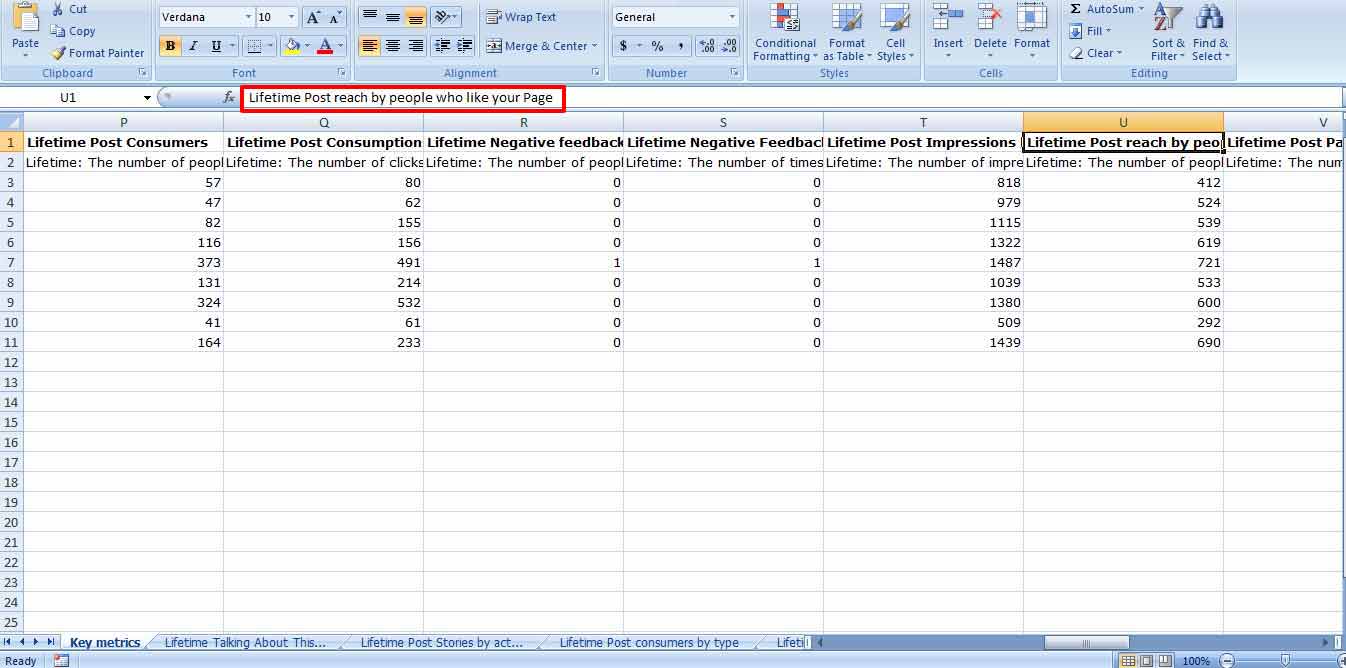This screenshot has width=1346, height=668.
Task: Switch to Lifetime Talking About This sheet
Action: coord(245,642)
